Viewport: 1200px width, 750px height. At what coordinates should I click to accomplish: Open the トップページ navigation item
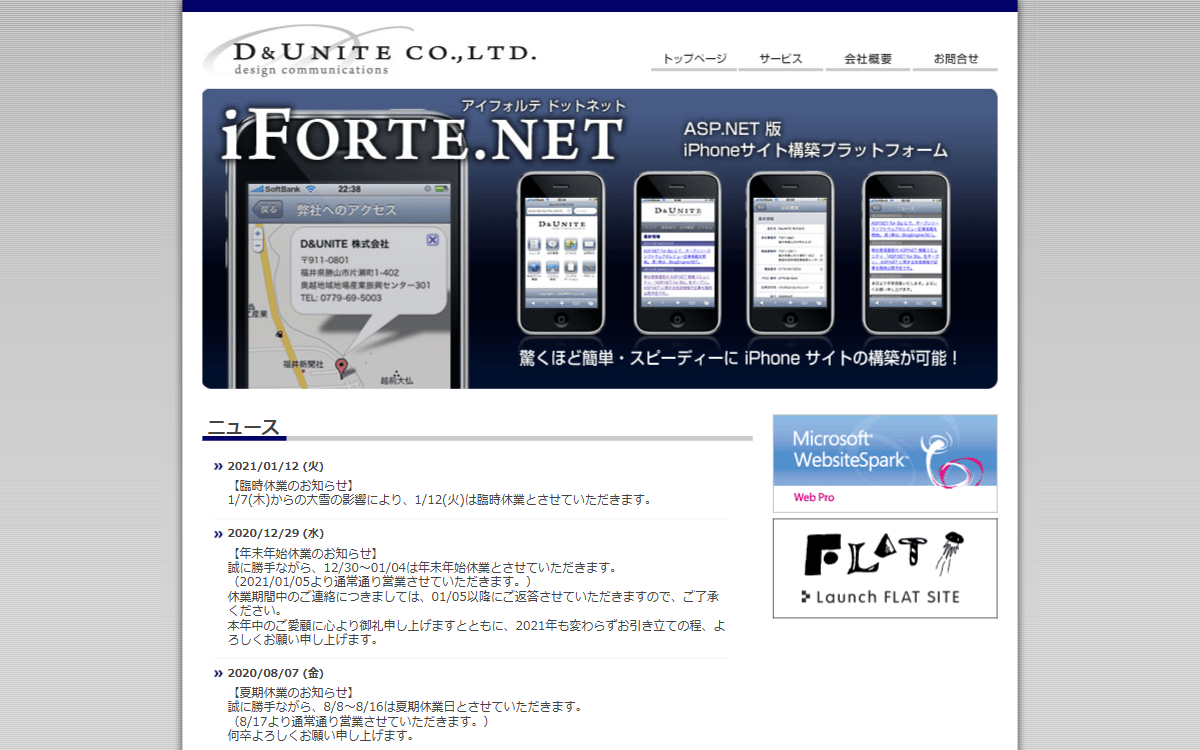(x=694, y=59)
